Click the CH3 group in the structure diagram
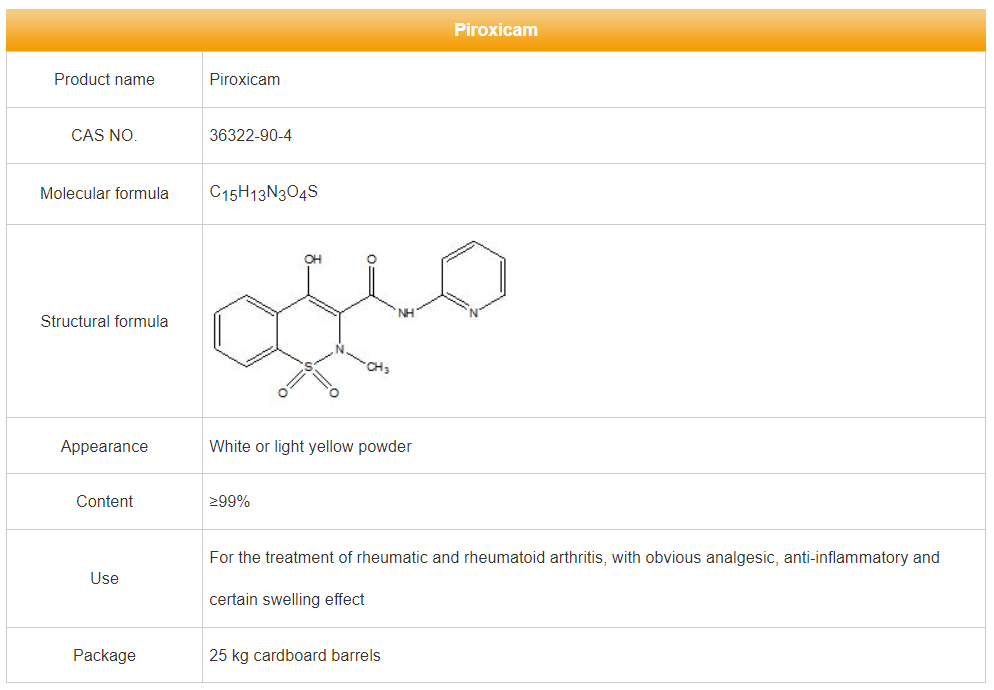The image size is (994, 690). [x=377, y=369]
